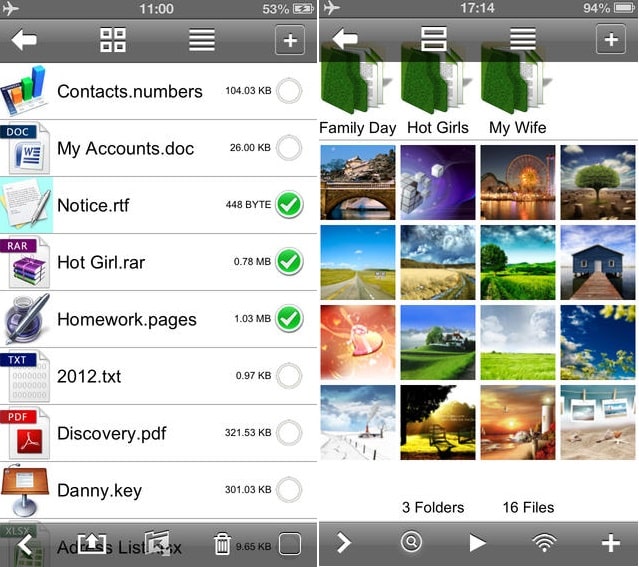The image size is (639, 567).
Task: Tap the trash icon to delete selected files
Action: point(222,544)
